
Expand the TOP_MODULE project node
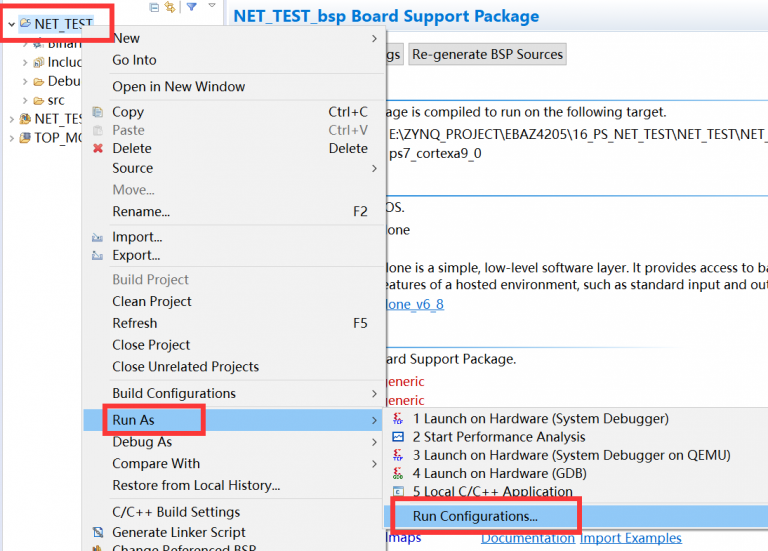tap(10, 138)
